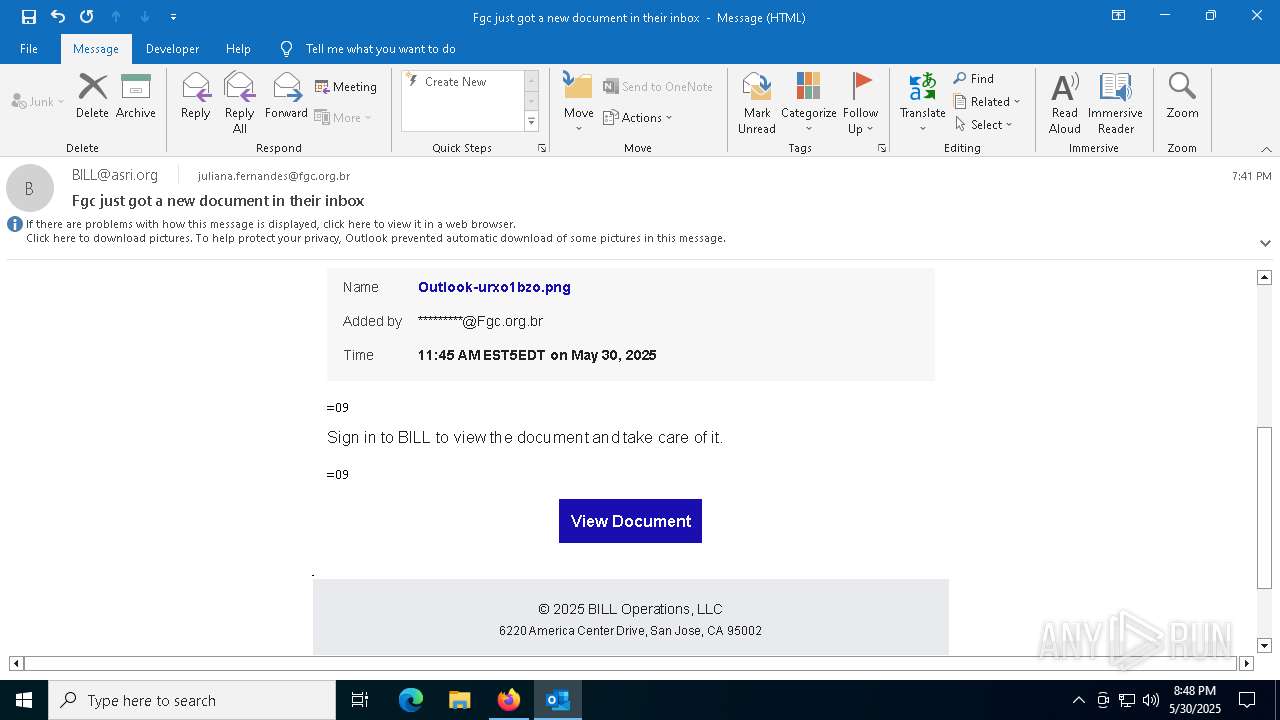
Task: Click Find in the Editing group
Action: (974, 79)
